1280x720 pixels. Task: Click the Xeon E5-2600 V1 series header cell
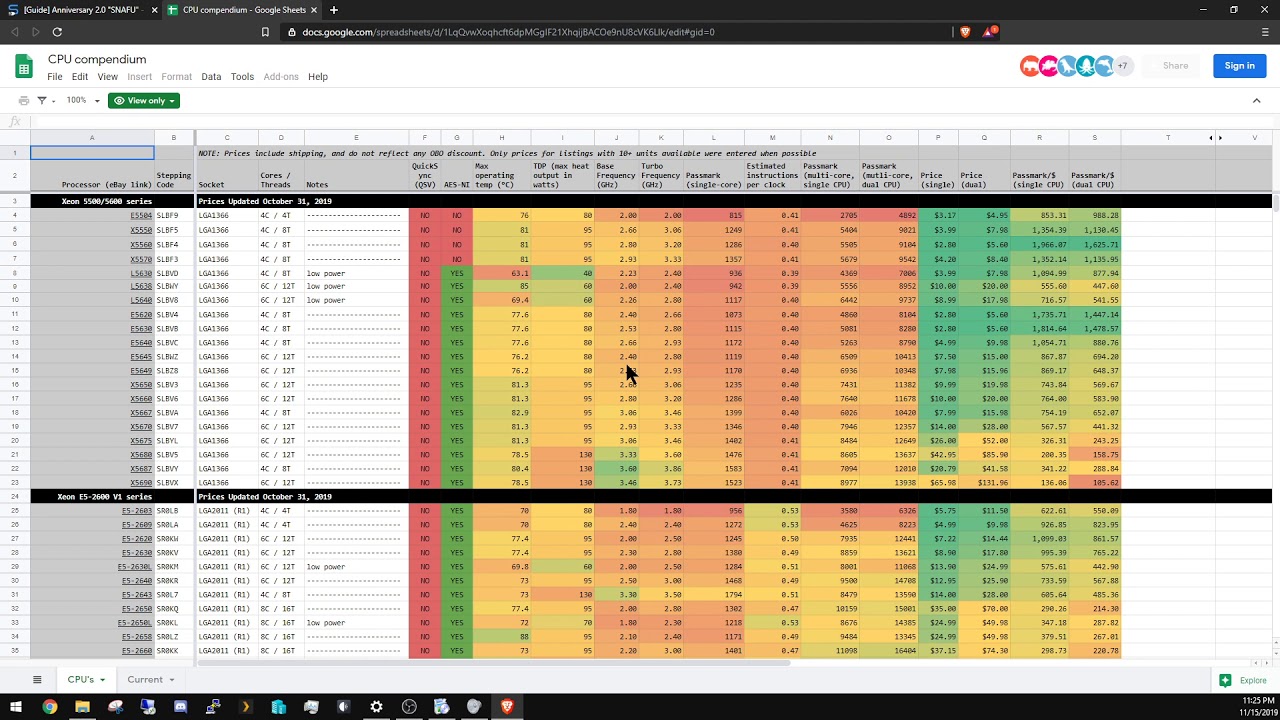coord(92,496)
